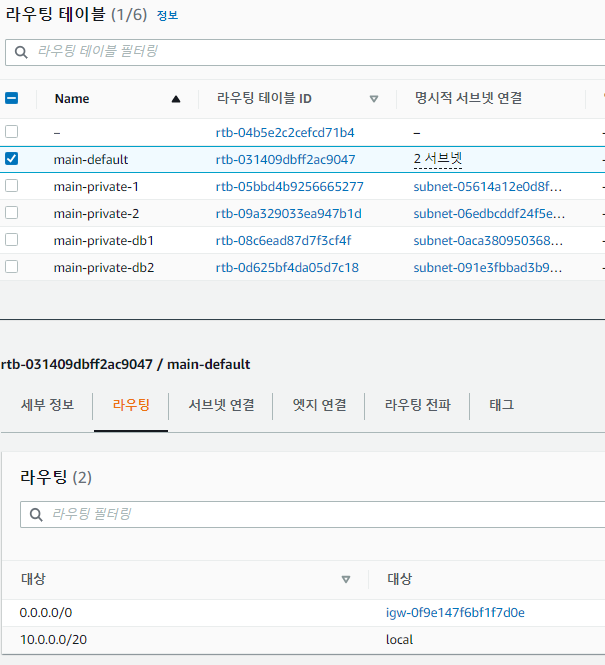Click the main-private-db1 name cell
The image size is (605, 665).
point(103,240)
